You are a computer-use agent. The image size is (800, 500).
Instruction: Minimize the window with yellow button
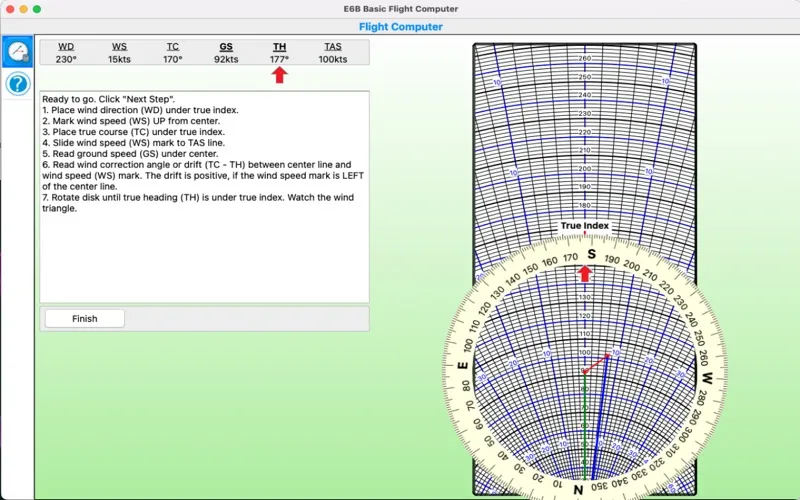(x=23, y=9)
